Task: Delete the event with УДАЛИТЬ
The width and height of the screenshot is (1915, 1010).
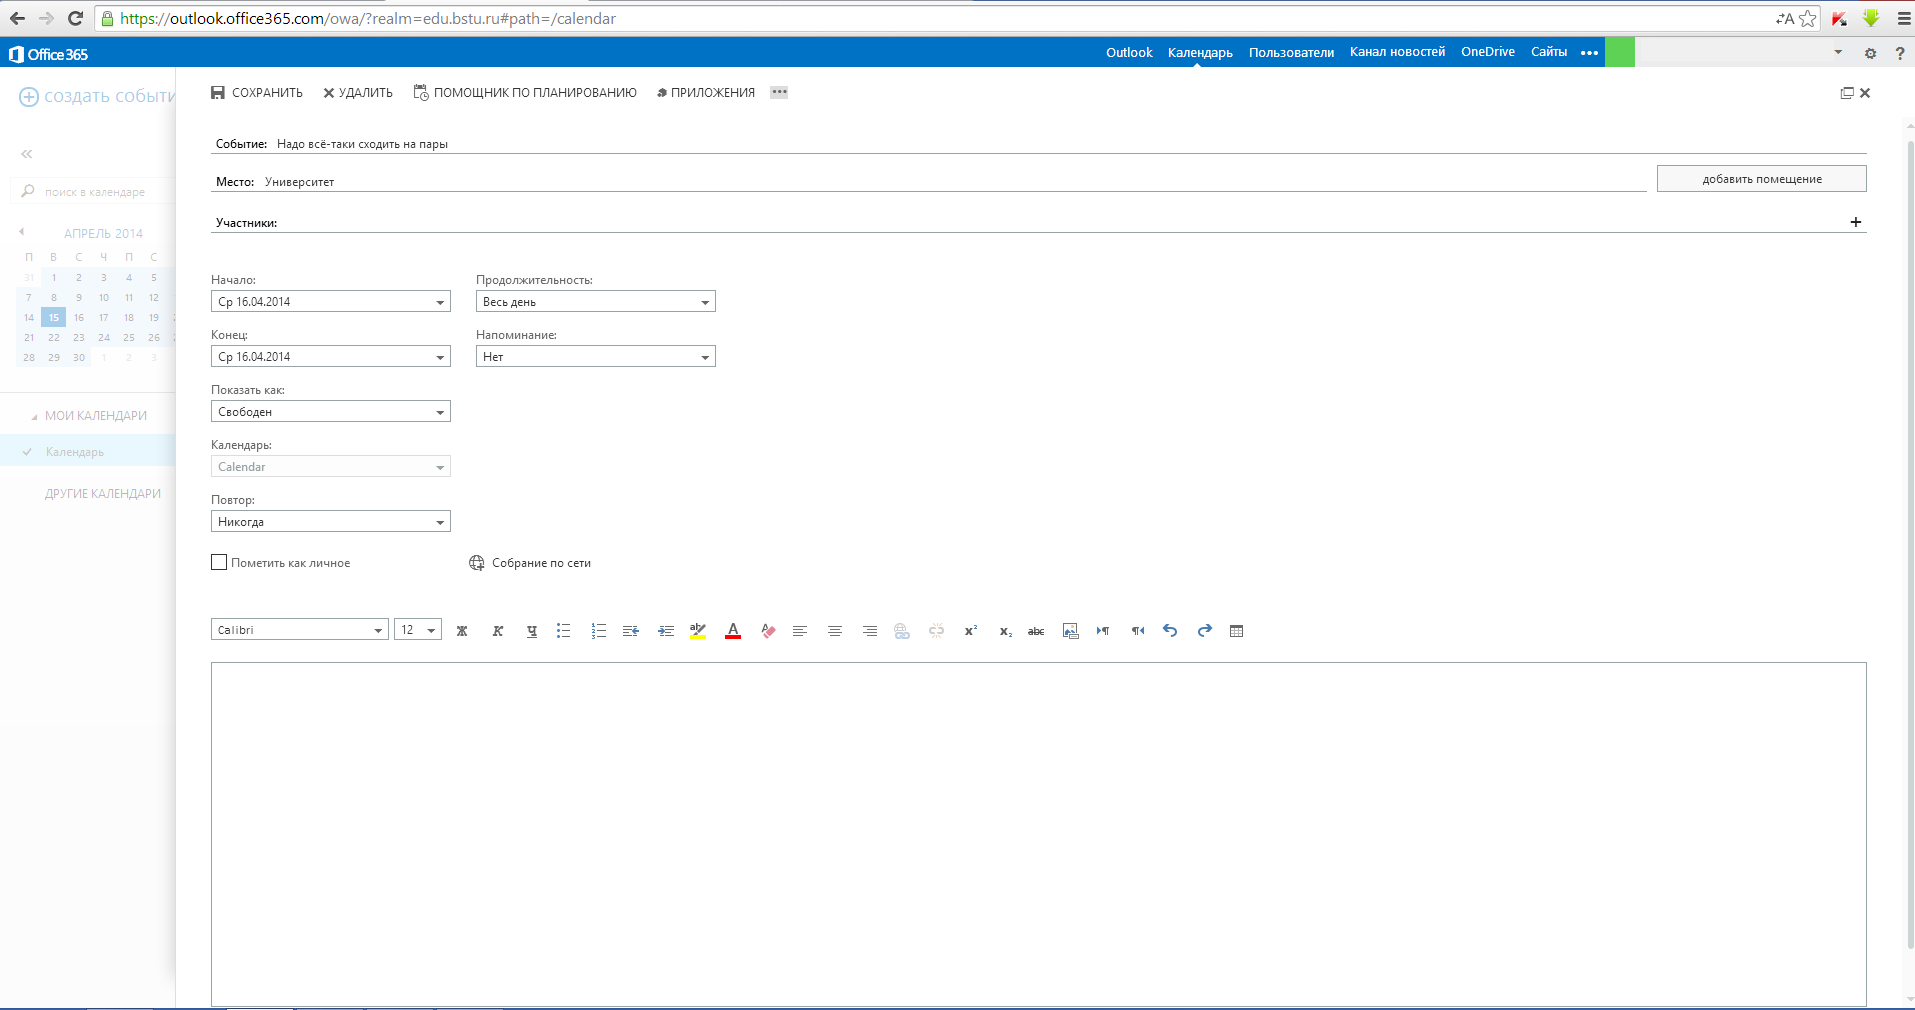Action: tap(358, 93)
